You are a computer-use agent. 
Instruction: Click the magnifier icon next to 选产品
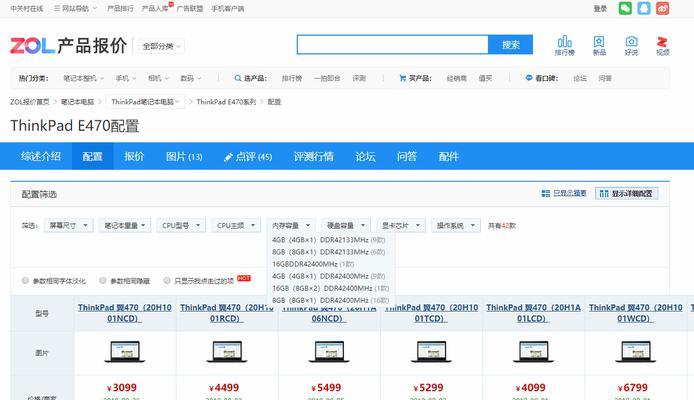tap(237, 78)
